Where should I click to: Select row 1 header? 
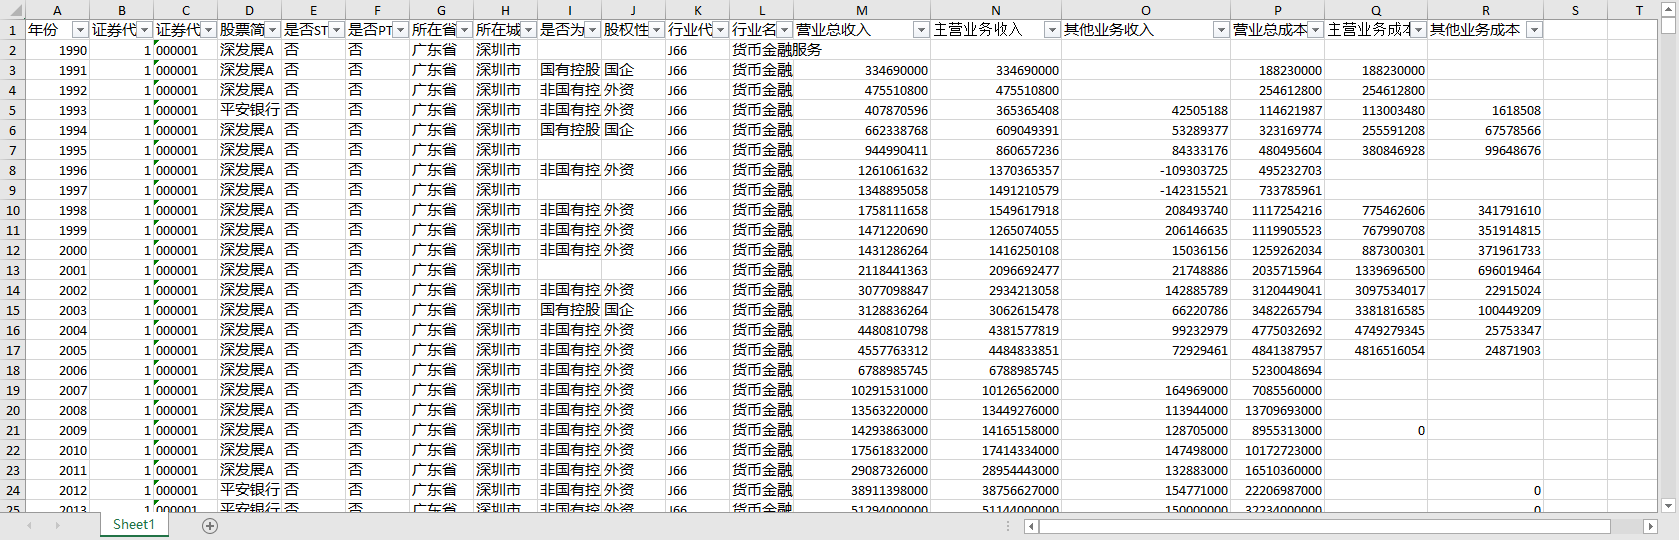12,30
